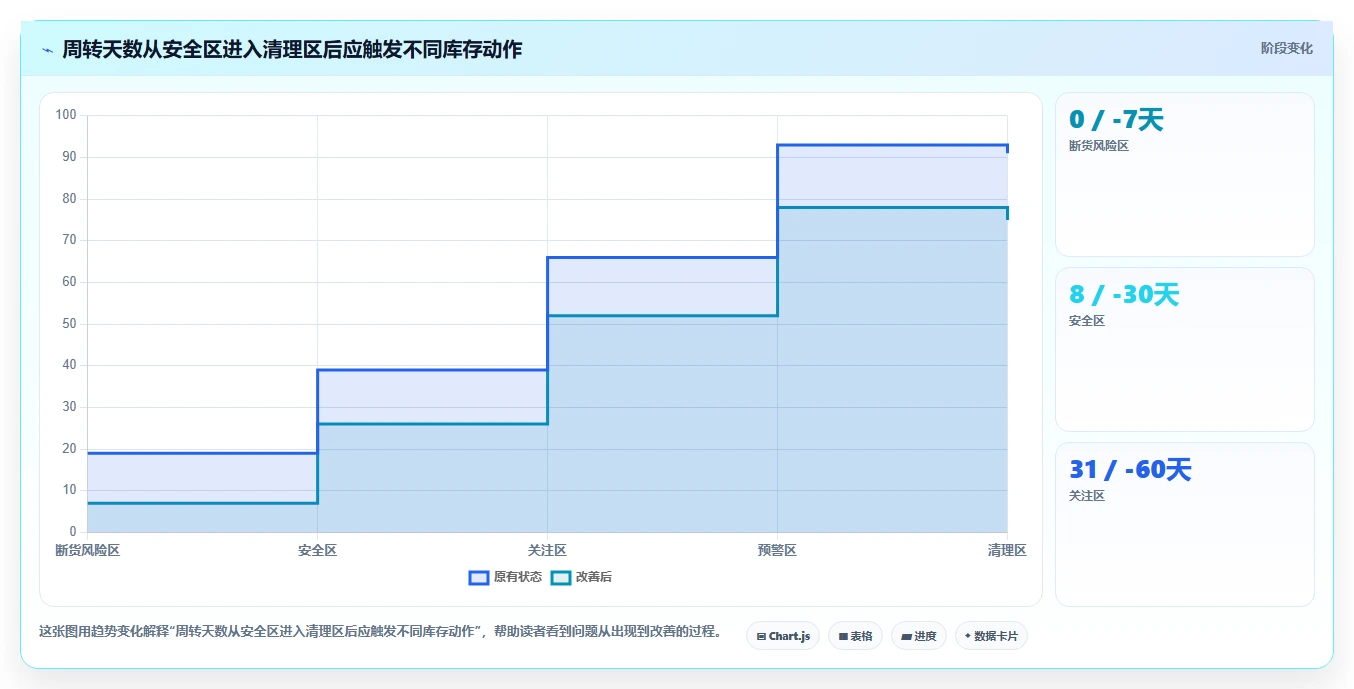Click the value 8 / -30天
Screen dimensions: 1354x689
[1124, 295]
